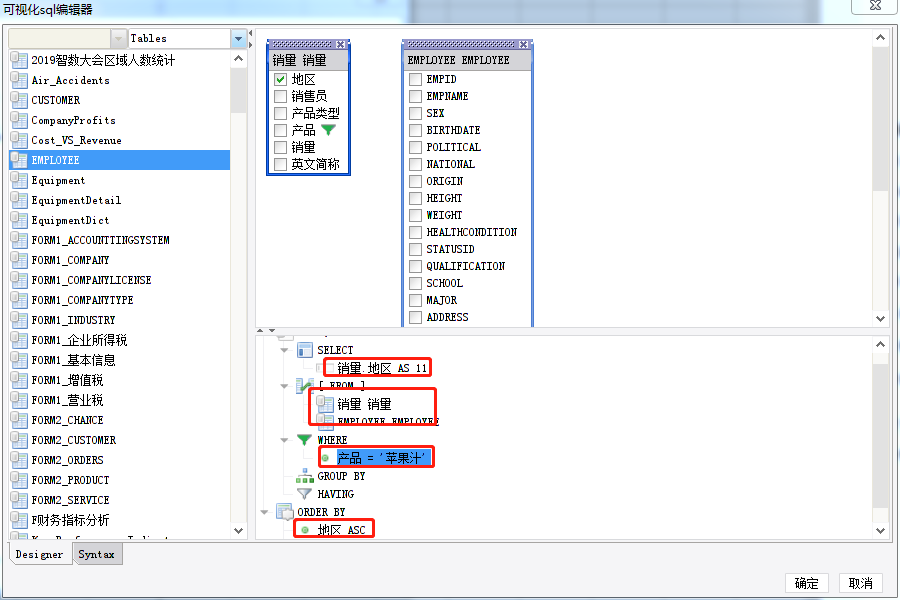
Task: Click the table icon beside CUSTOMER
Action: click(x=19, y=100)
